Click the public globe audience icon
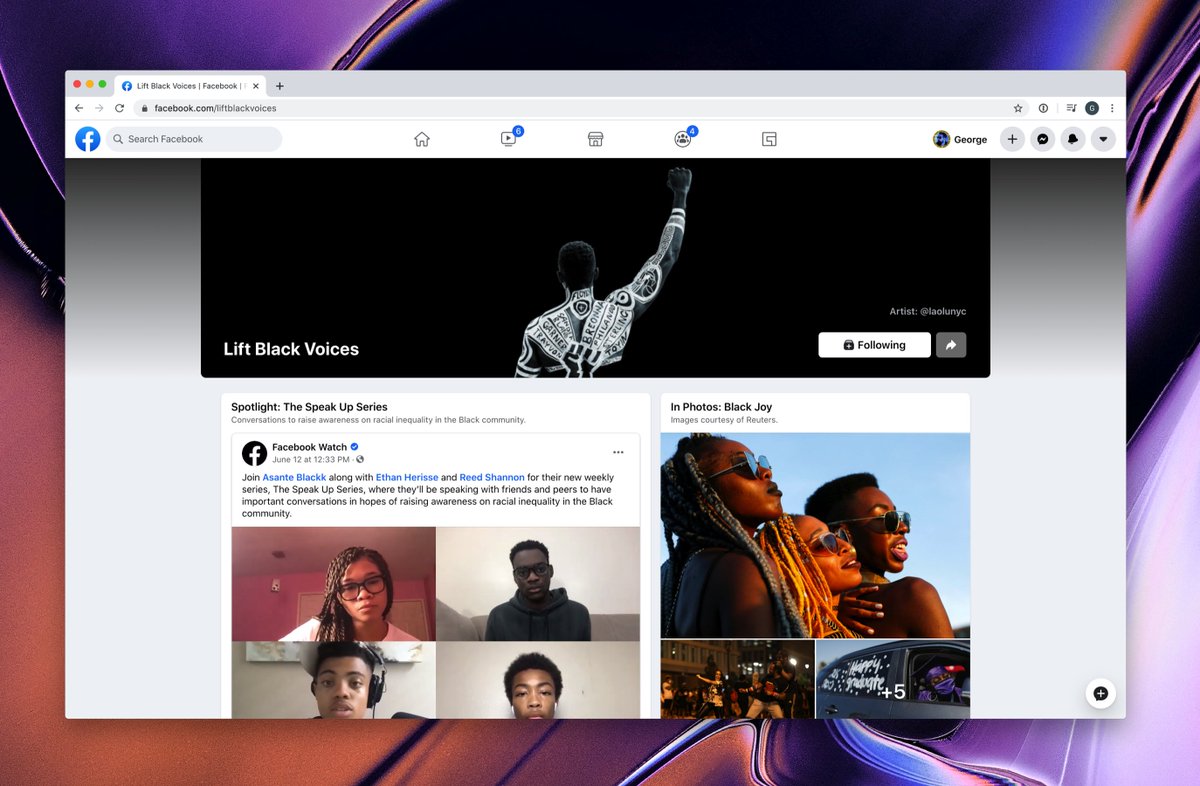The image size is (1200, 786). coord(360,460)
